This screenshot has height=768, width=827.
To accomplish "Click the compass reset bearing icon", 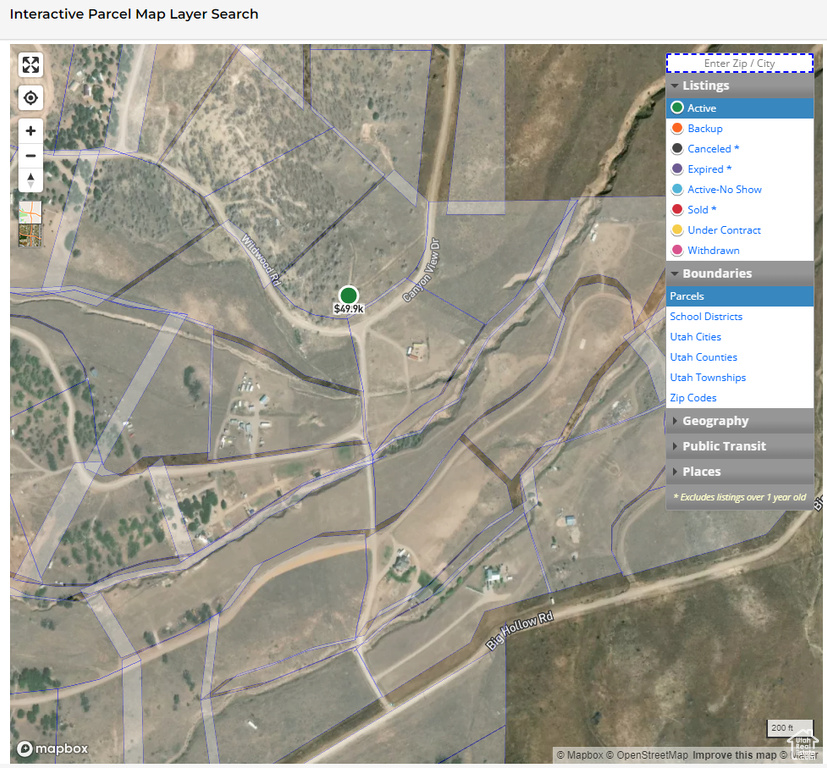I will point(30,180).
